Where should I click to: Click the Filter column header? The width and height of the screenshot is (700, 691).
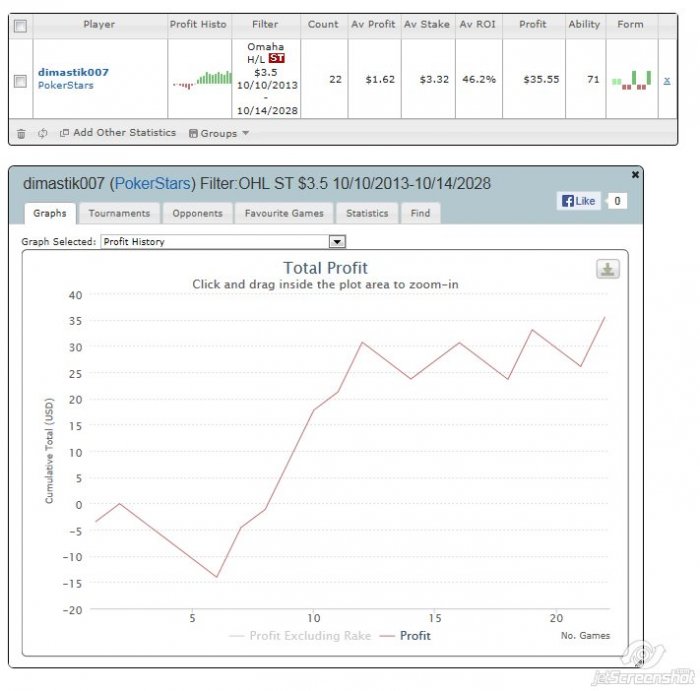[x=265, y=25]
